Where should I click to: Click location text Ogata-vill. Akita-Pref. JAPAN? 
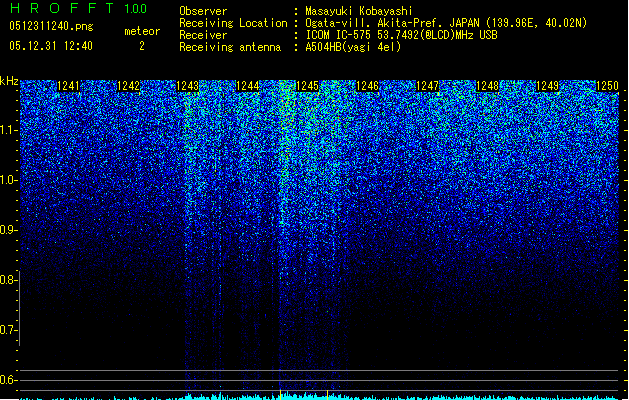(x=392, y=23)
